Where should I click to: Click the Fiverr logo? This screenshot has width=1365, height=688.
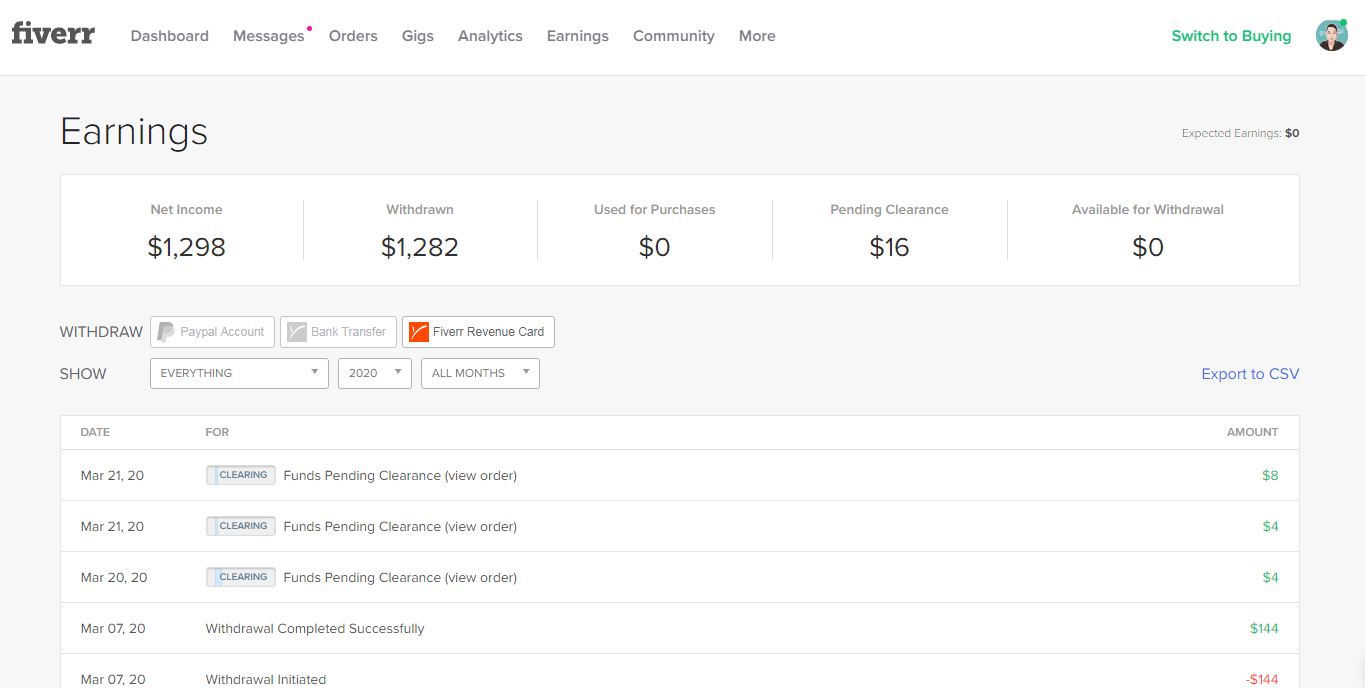tap(53, 34)
